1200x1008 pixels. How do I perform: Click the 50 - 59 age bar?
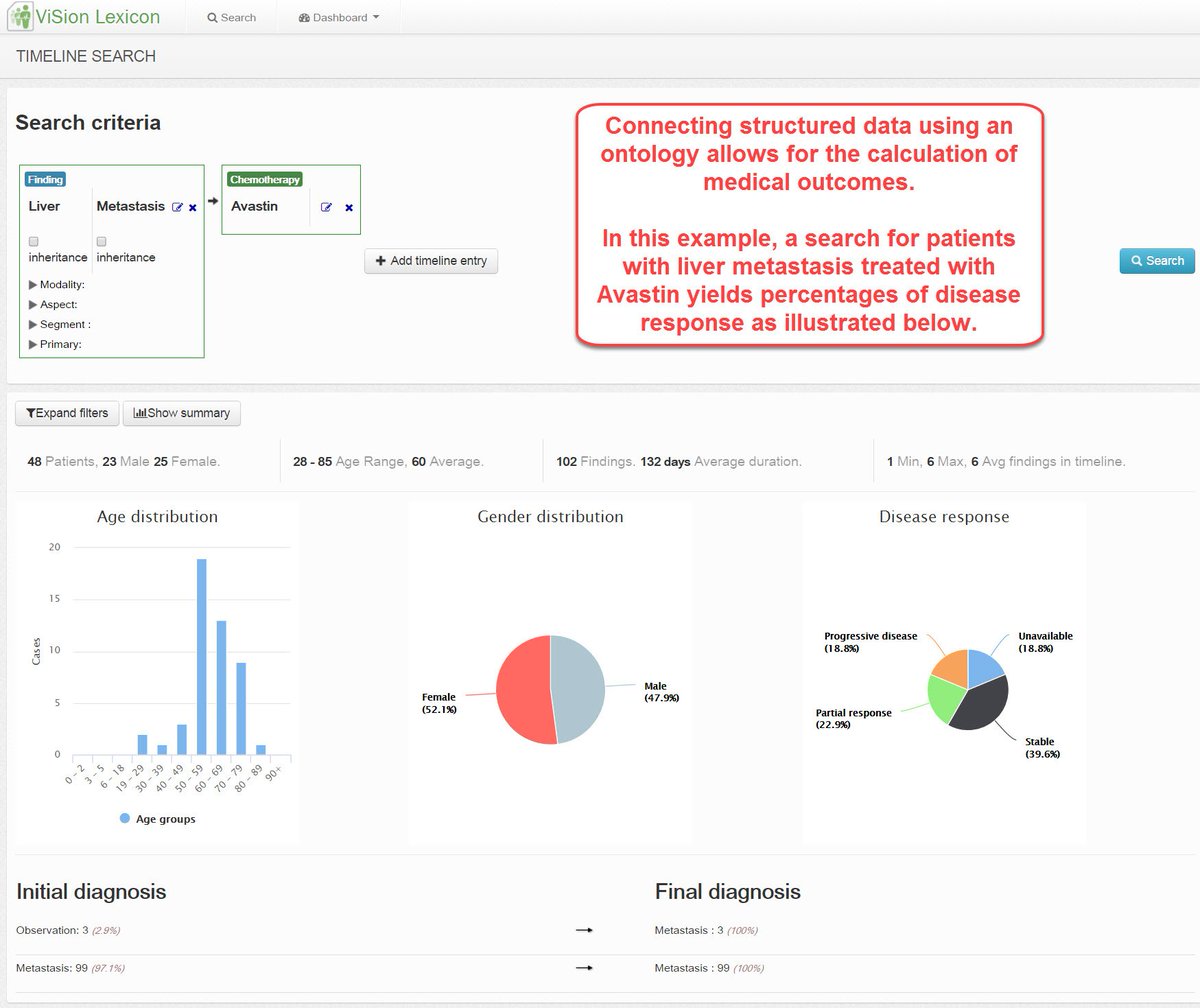[x=201, y=657]
